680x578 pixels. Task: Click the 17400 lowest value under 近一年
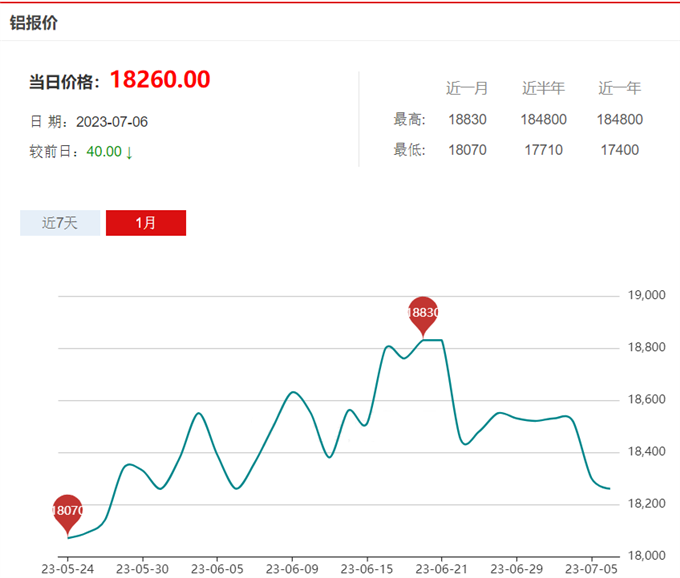tap(620, 150)
